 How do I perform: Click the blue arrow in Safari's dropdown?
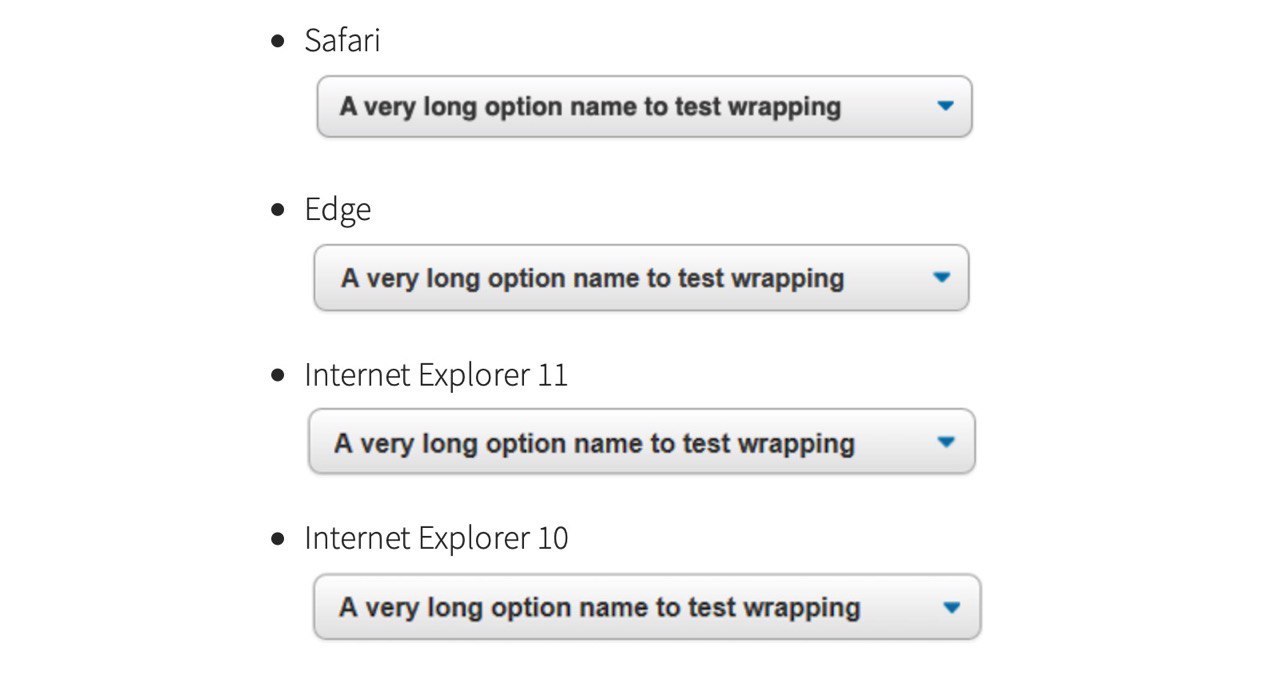click(946, 106)
